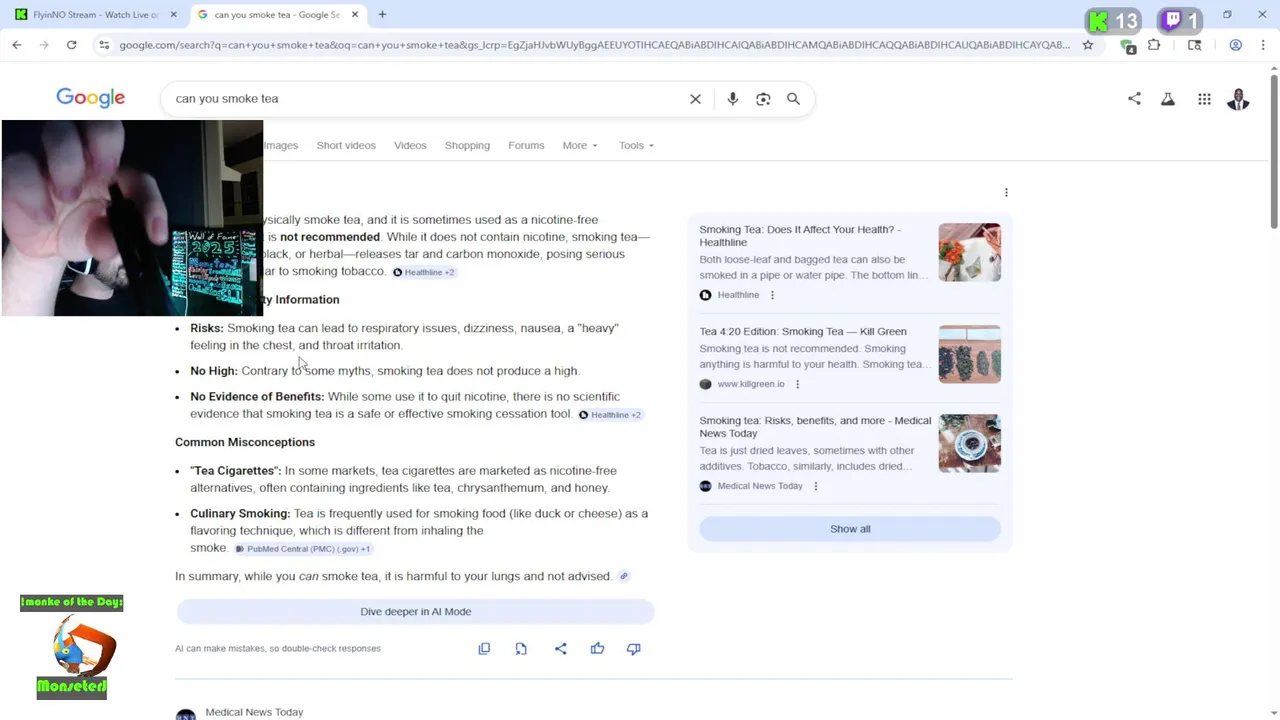Open the Extensions puzzle icon
1280x720 pixels.
[x=1154, y=45]
